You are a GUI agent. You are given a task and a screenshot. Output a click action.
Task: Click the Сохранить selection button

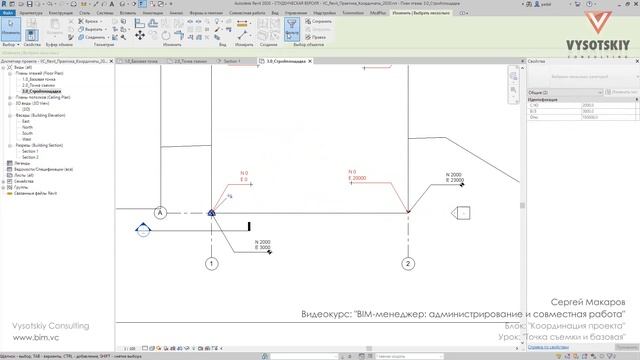[318, 21]
